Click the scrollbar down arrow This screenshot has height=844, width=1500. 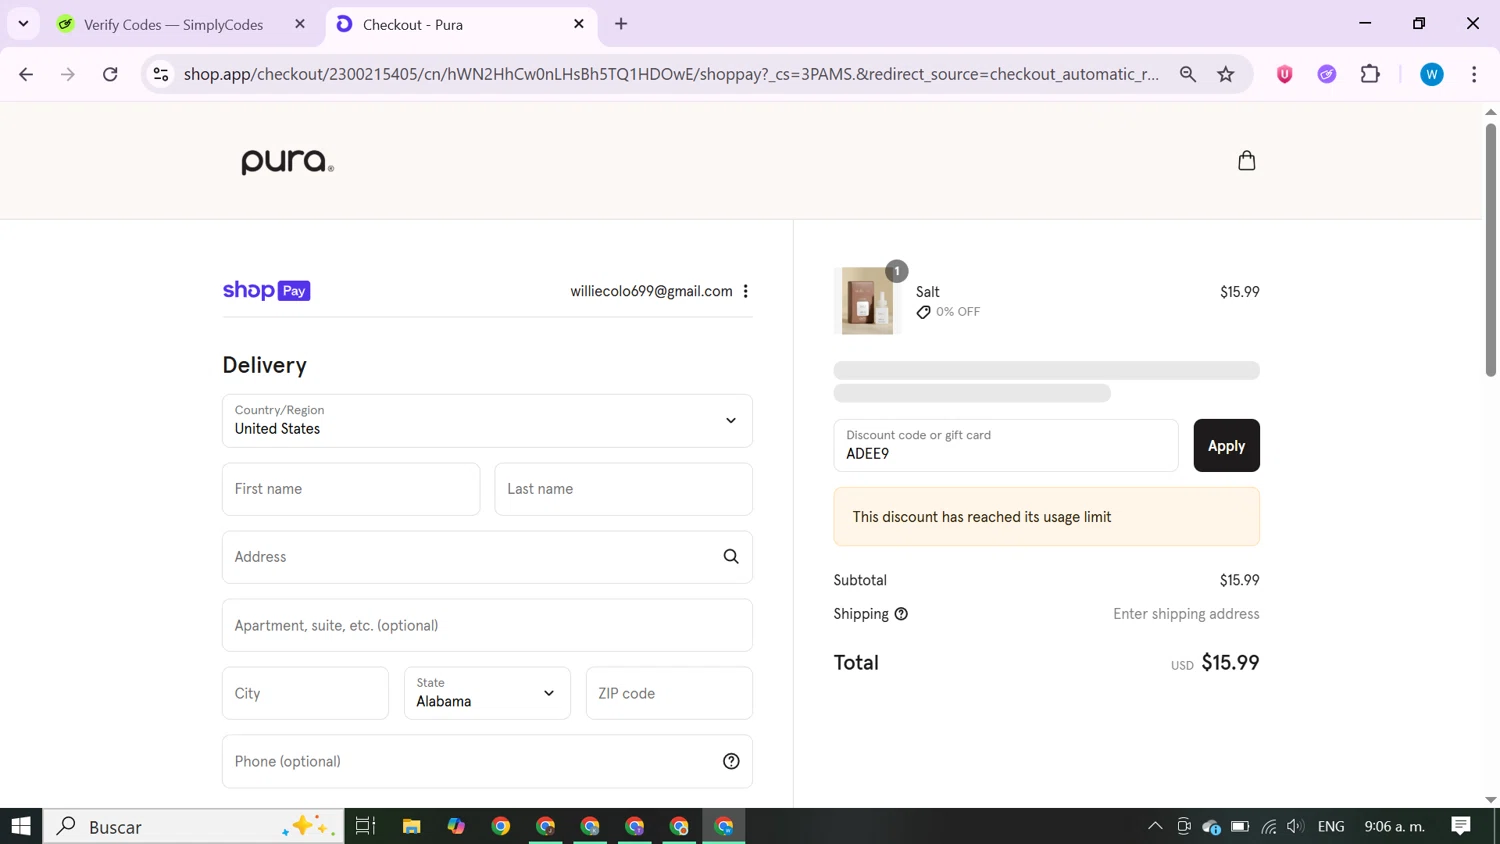[1490, 799]
